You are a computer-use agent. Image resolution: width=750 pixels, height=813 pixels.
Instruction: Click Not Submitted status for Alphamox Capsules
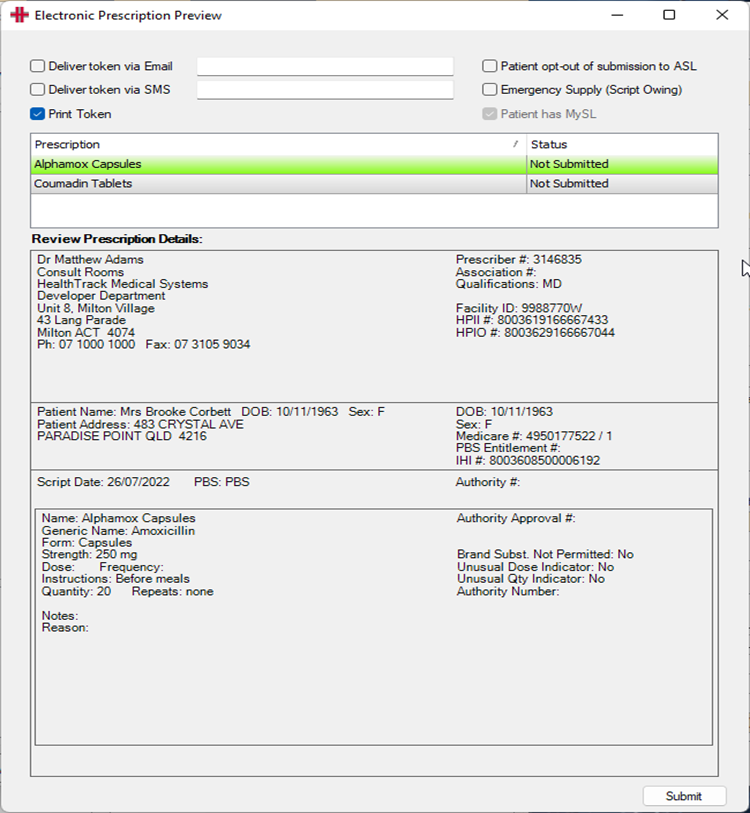pos(569,164)
